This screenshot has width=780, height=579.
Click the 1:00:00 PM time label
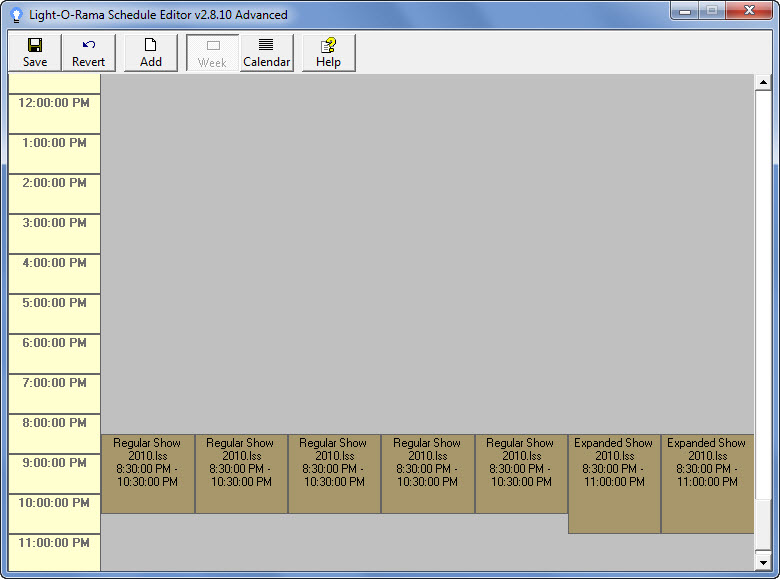pos(54,154)
